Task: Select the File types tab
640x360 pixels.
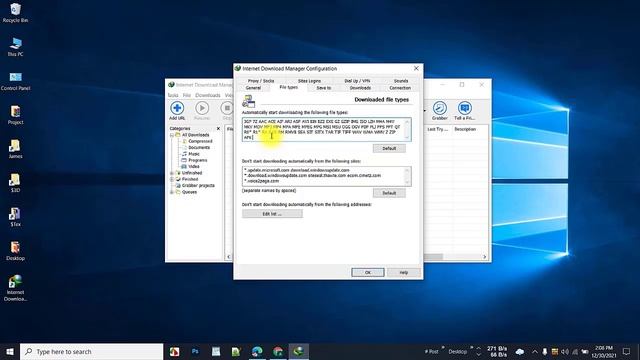Action: click(x=289, y=87)
